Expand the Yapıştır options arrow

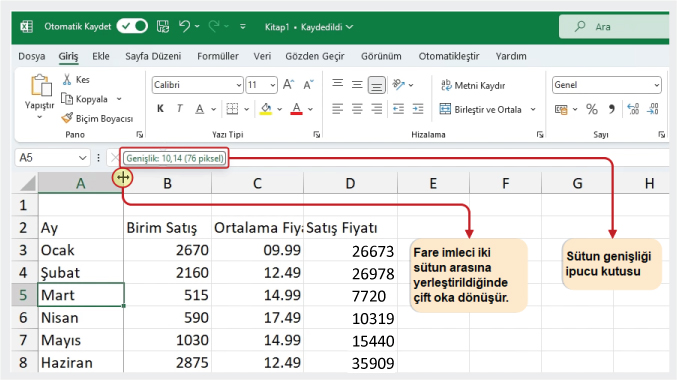click(39, 117)
